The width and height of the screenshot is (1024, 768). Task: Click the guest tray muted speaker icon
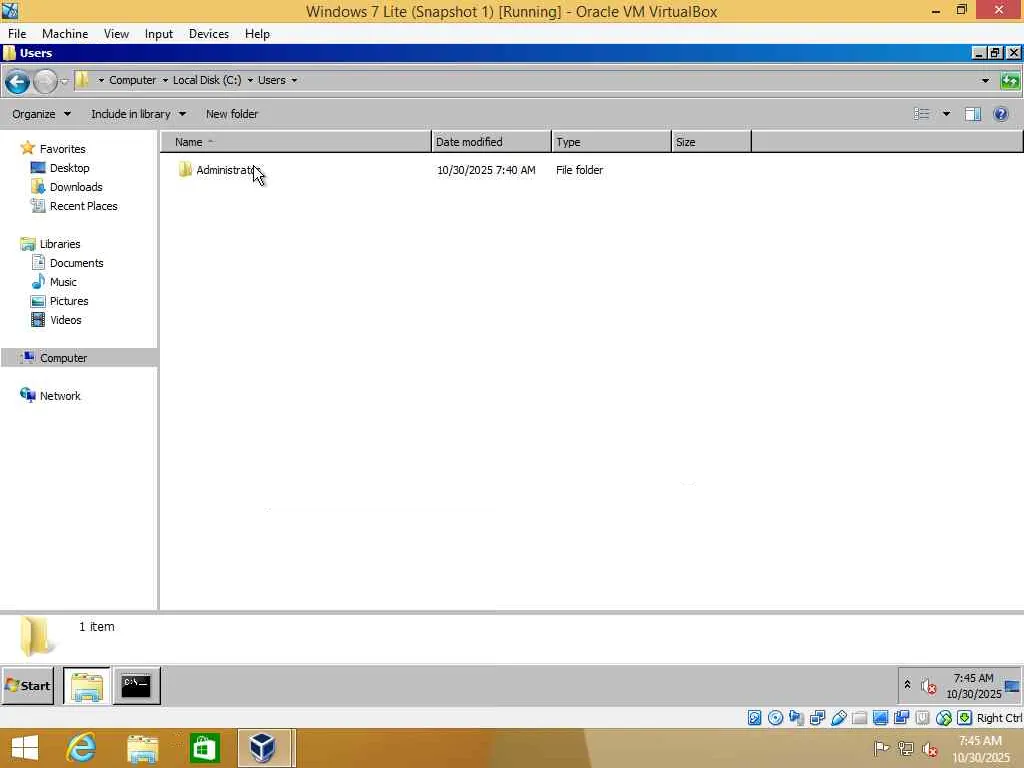click(x=929, y=686)
